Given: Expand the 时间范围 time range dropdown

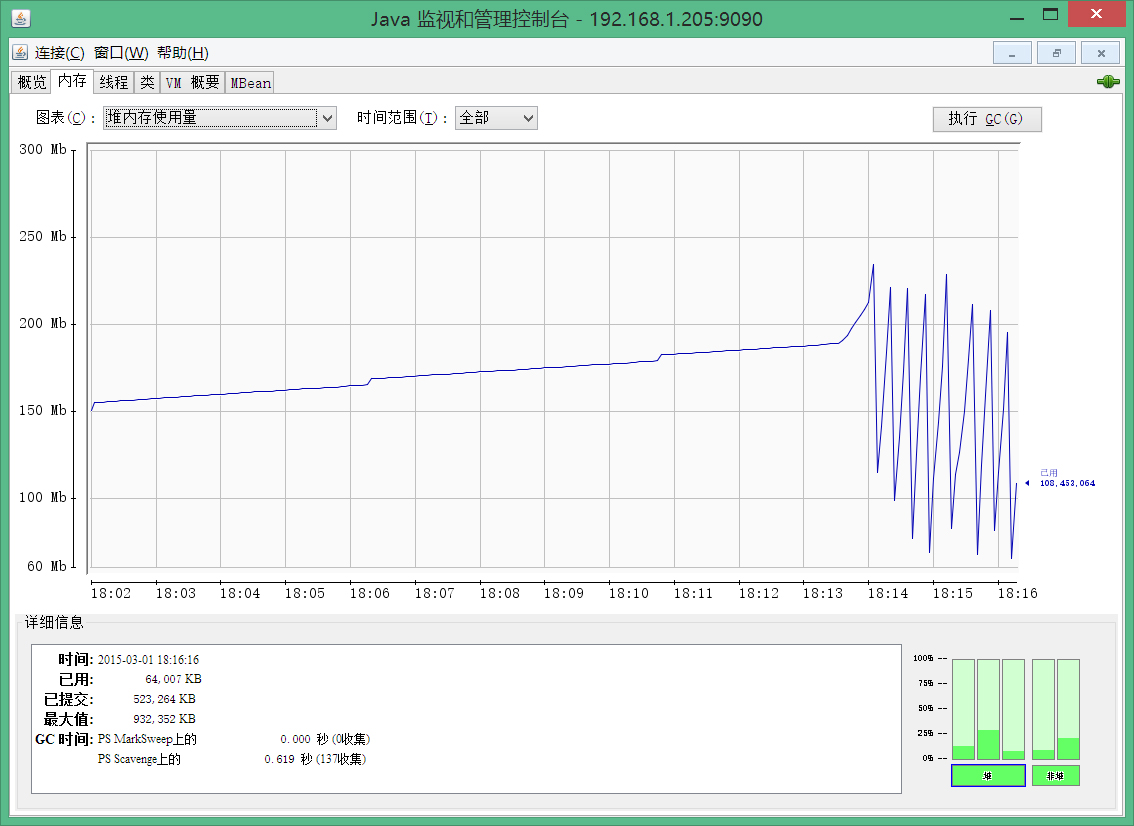Looking at the screenshot, I should tap(496, 118).
